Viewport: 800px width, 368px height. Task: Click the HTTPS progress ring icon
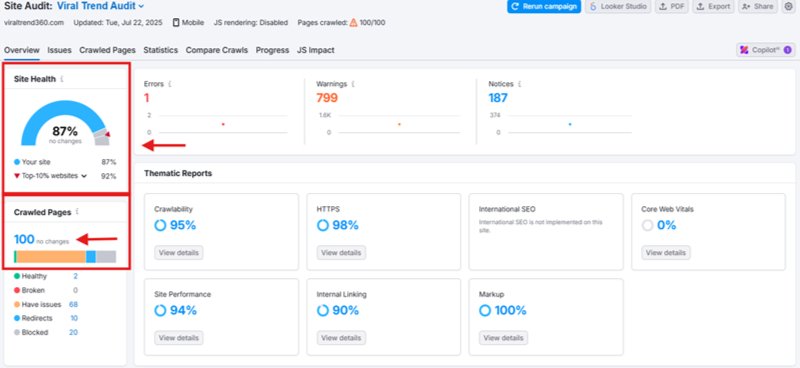(322, 225)
